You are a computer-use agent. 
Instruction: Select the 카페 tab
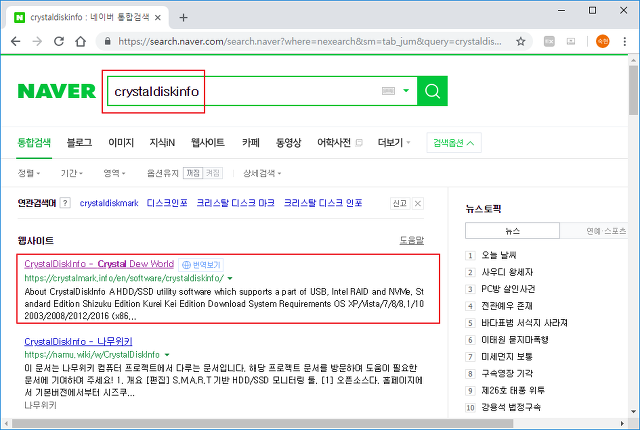251,142
